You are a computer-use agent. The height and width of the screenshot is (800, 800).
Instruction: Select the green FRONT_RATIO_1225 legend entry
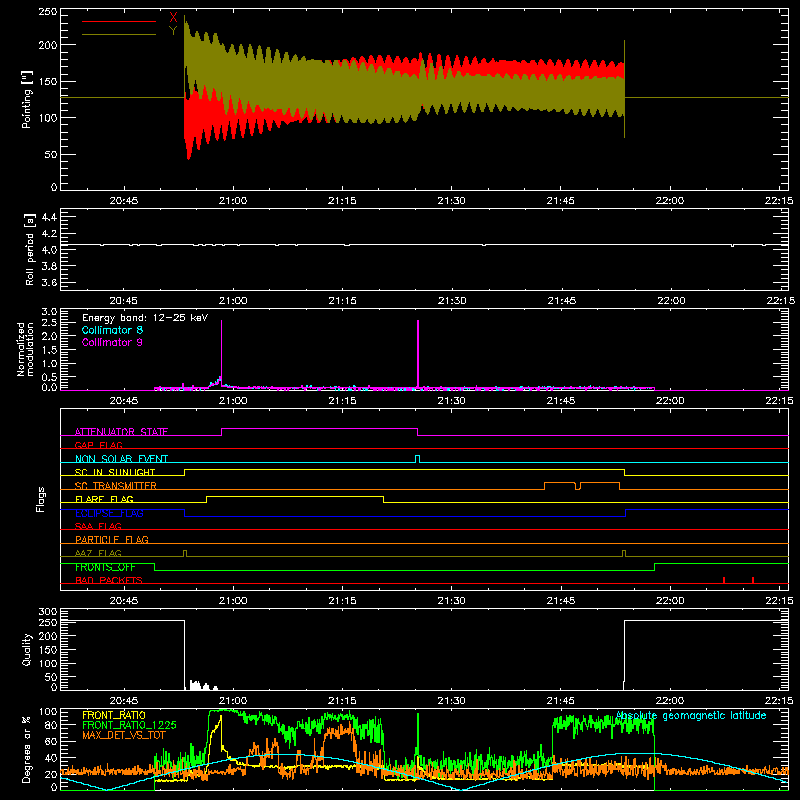[x=129, y=724]
